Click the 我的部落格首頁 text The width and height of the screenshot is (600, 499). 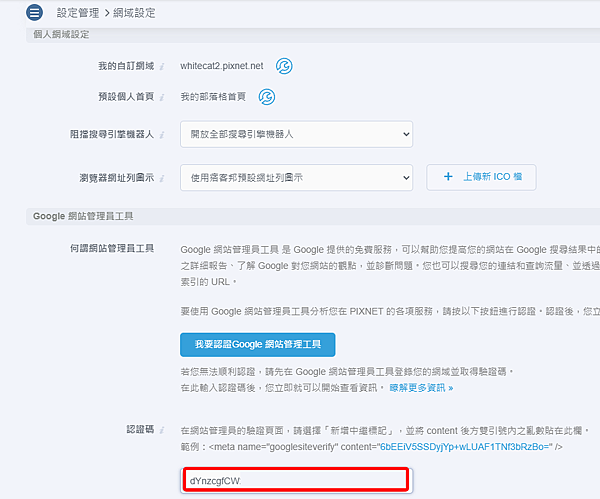click(213, 97)
